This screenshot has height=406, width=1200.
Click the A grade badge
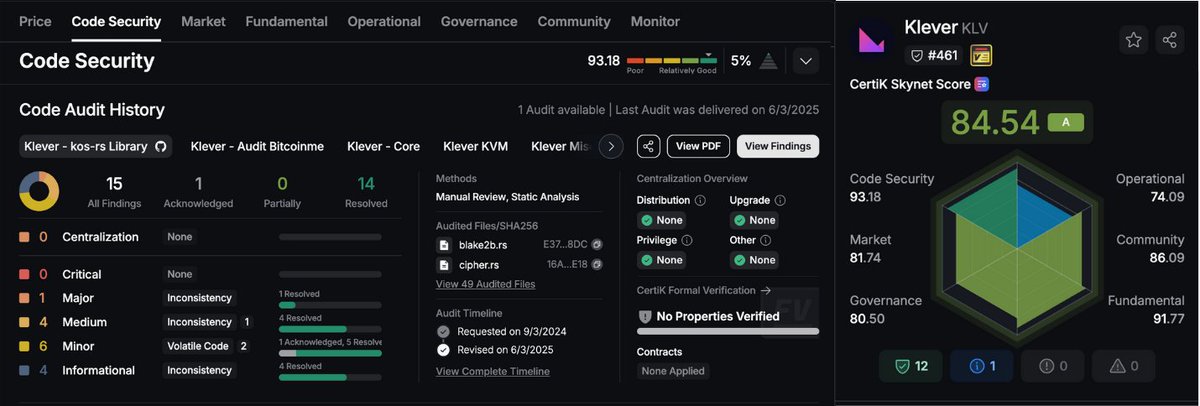(1064, 122)
